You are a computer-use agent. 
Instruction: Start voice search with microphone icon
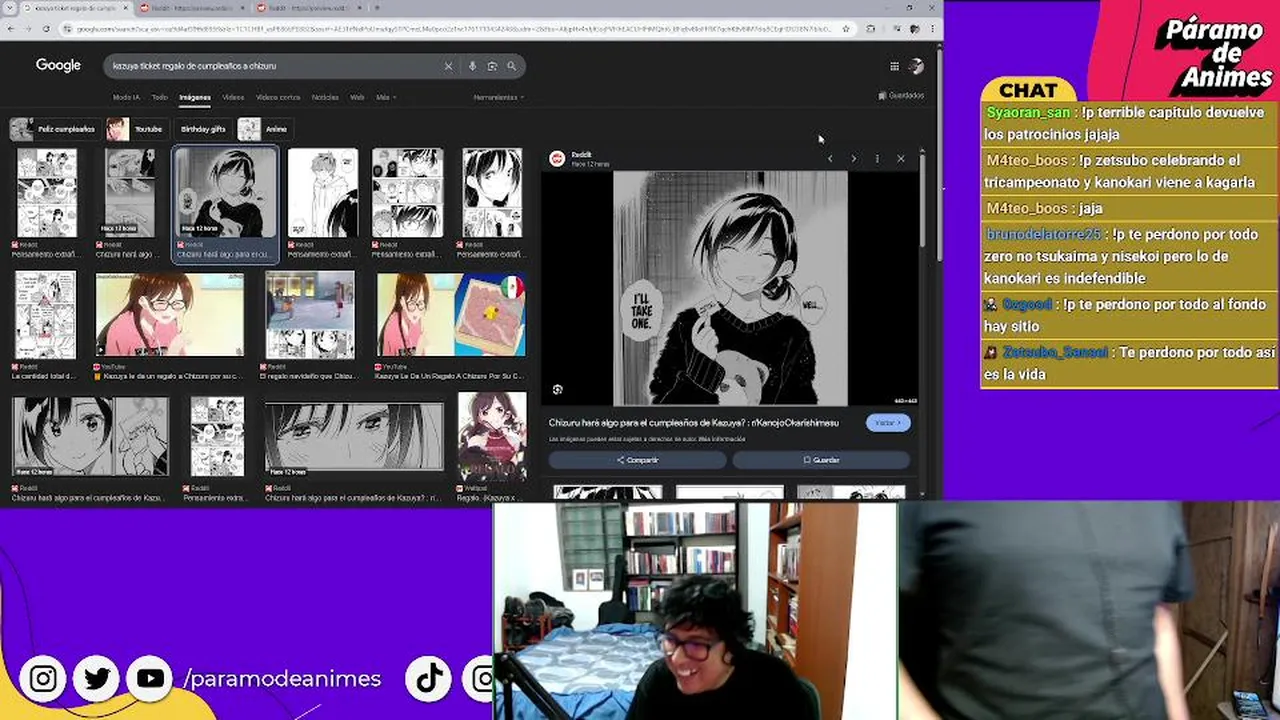(x=472, y=66)
